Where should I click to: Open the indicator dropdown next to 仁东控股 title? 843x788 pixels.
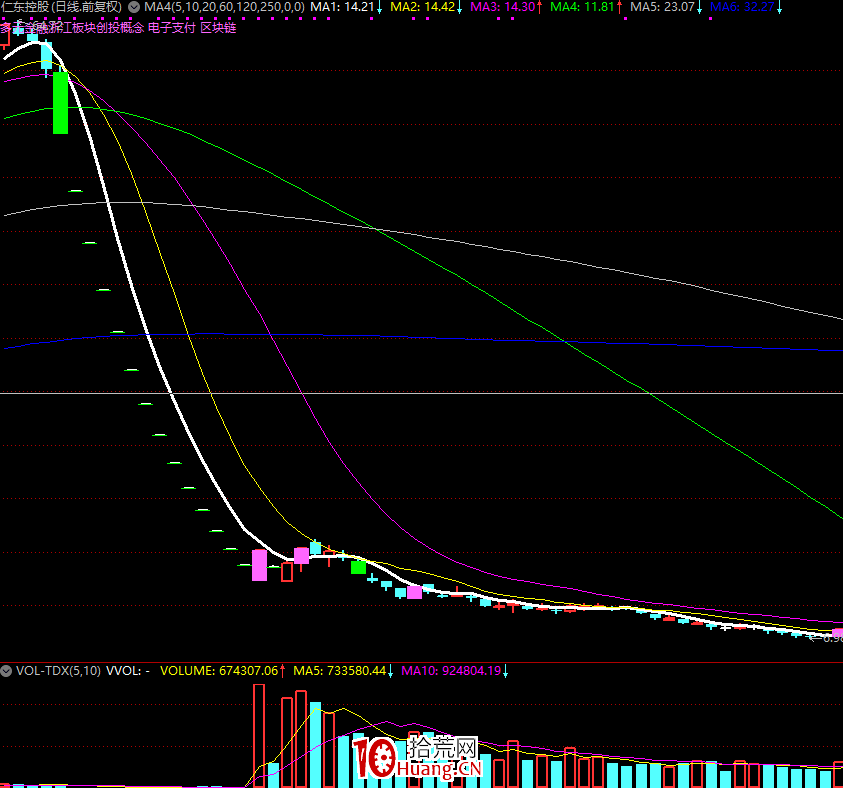[x=134, y=7]
